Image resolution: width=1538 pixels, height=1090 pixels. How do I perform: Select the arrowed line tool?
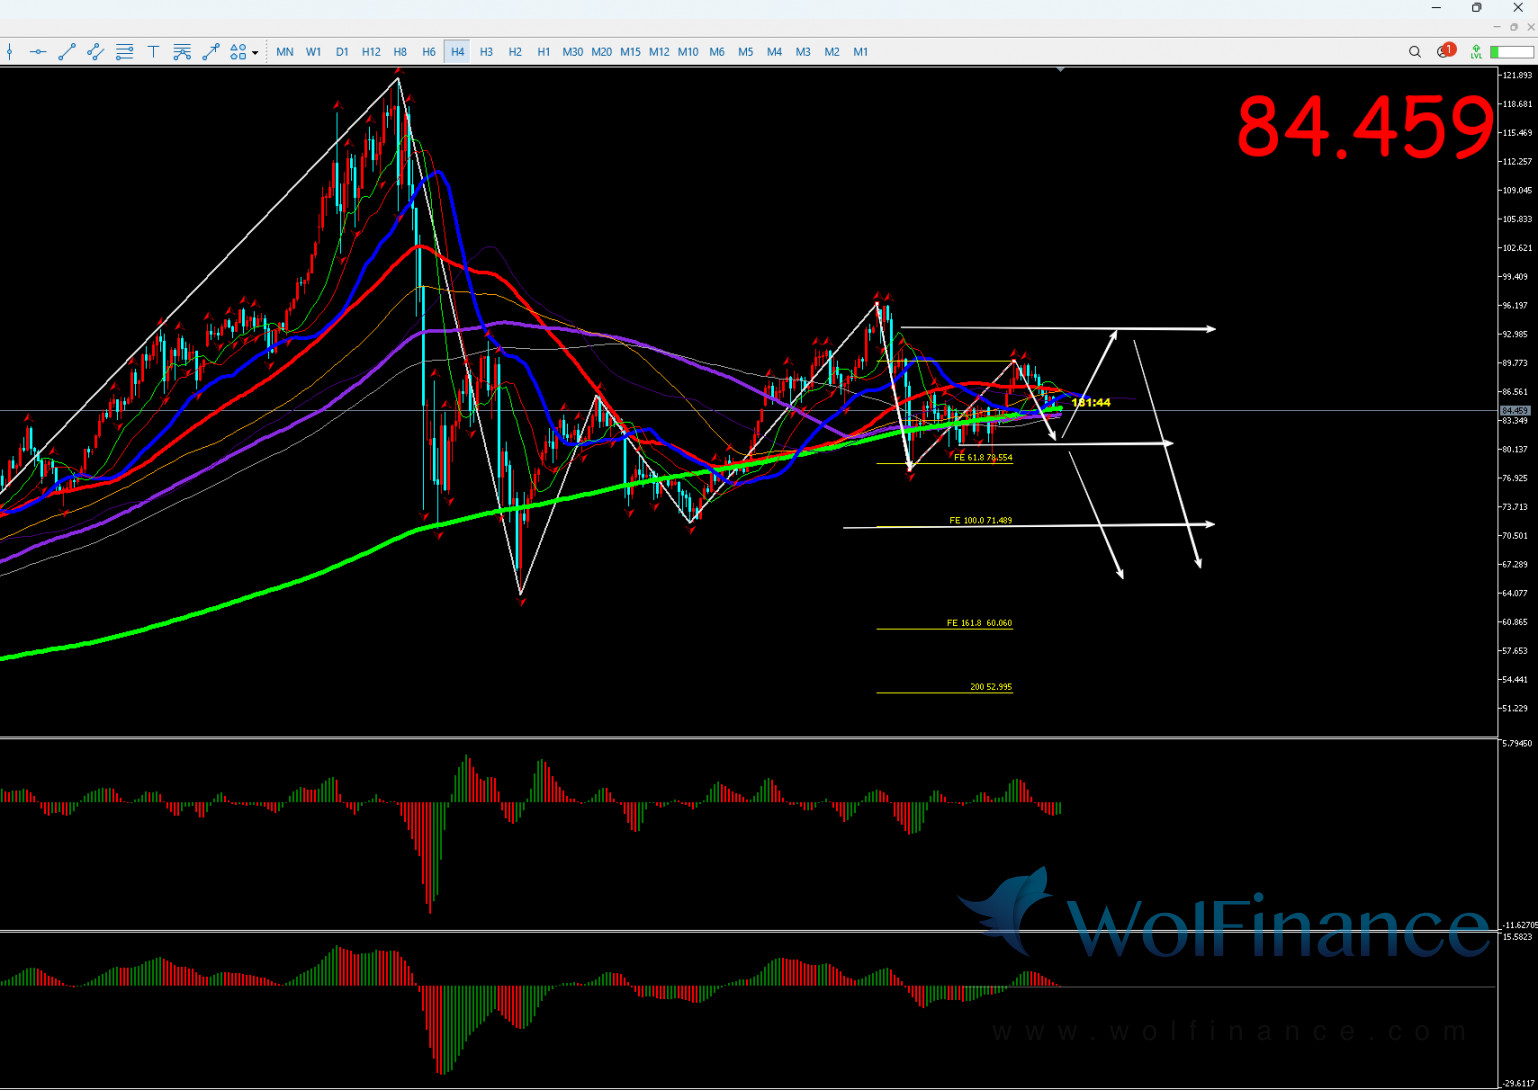coord(211,52)
